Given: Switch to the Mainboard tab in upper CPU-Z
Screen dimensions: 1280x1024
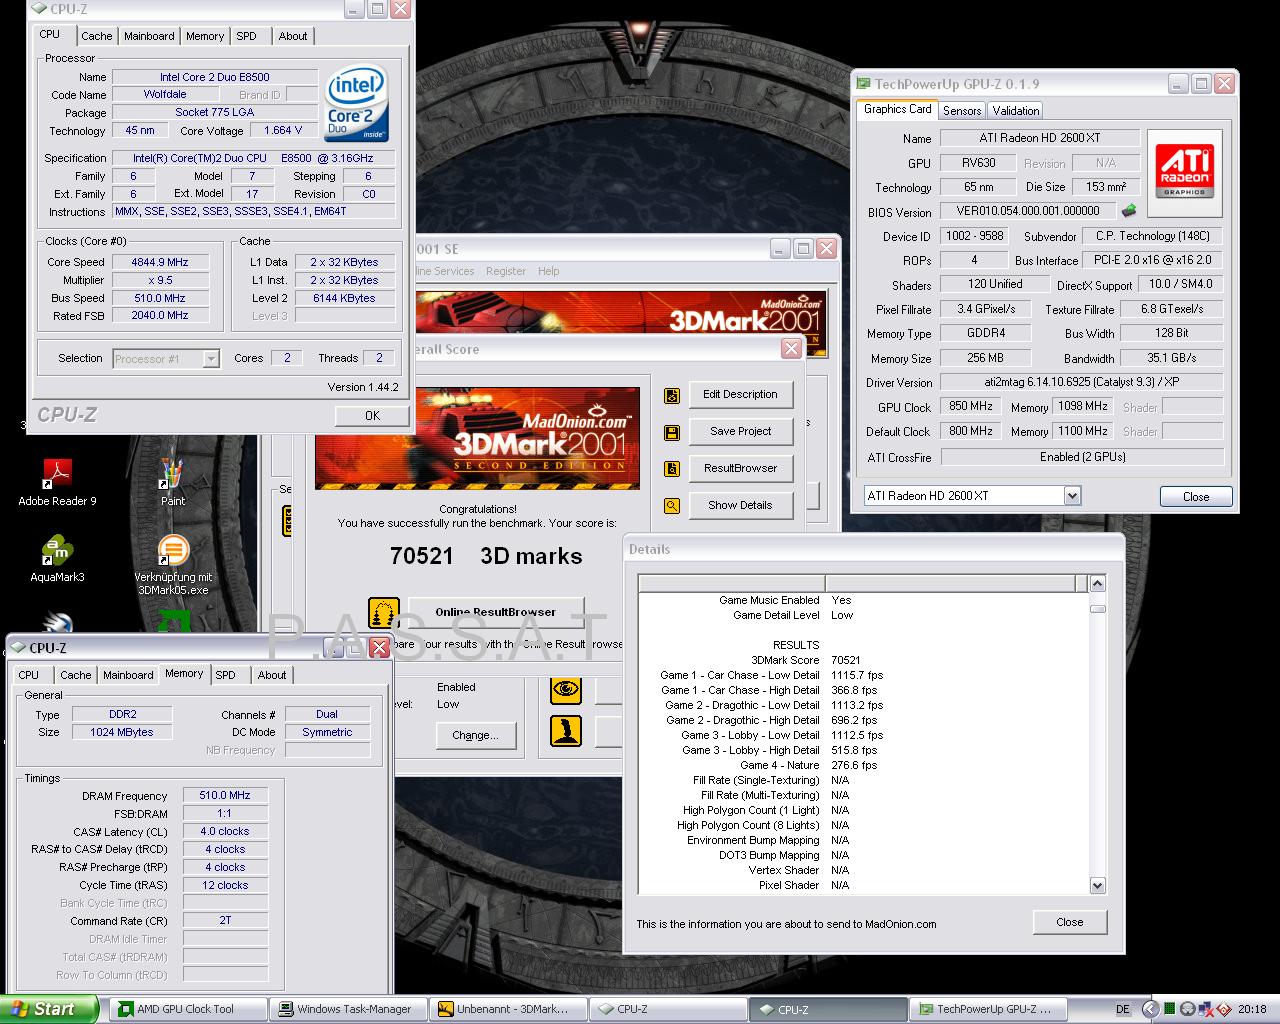Looking at the screenshot, I should [x=149, y=36].
